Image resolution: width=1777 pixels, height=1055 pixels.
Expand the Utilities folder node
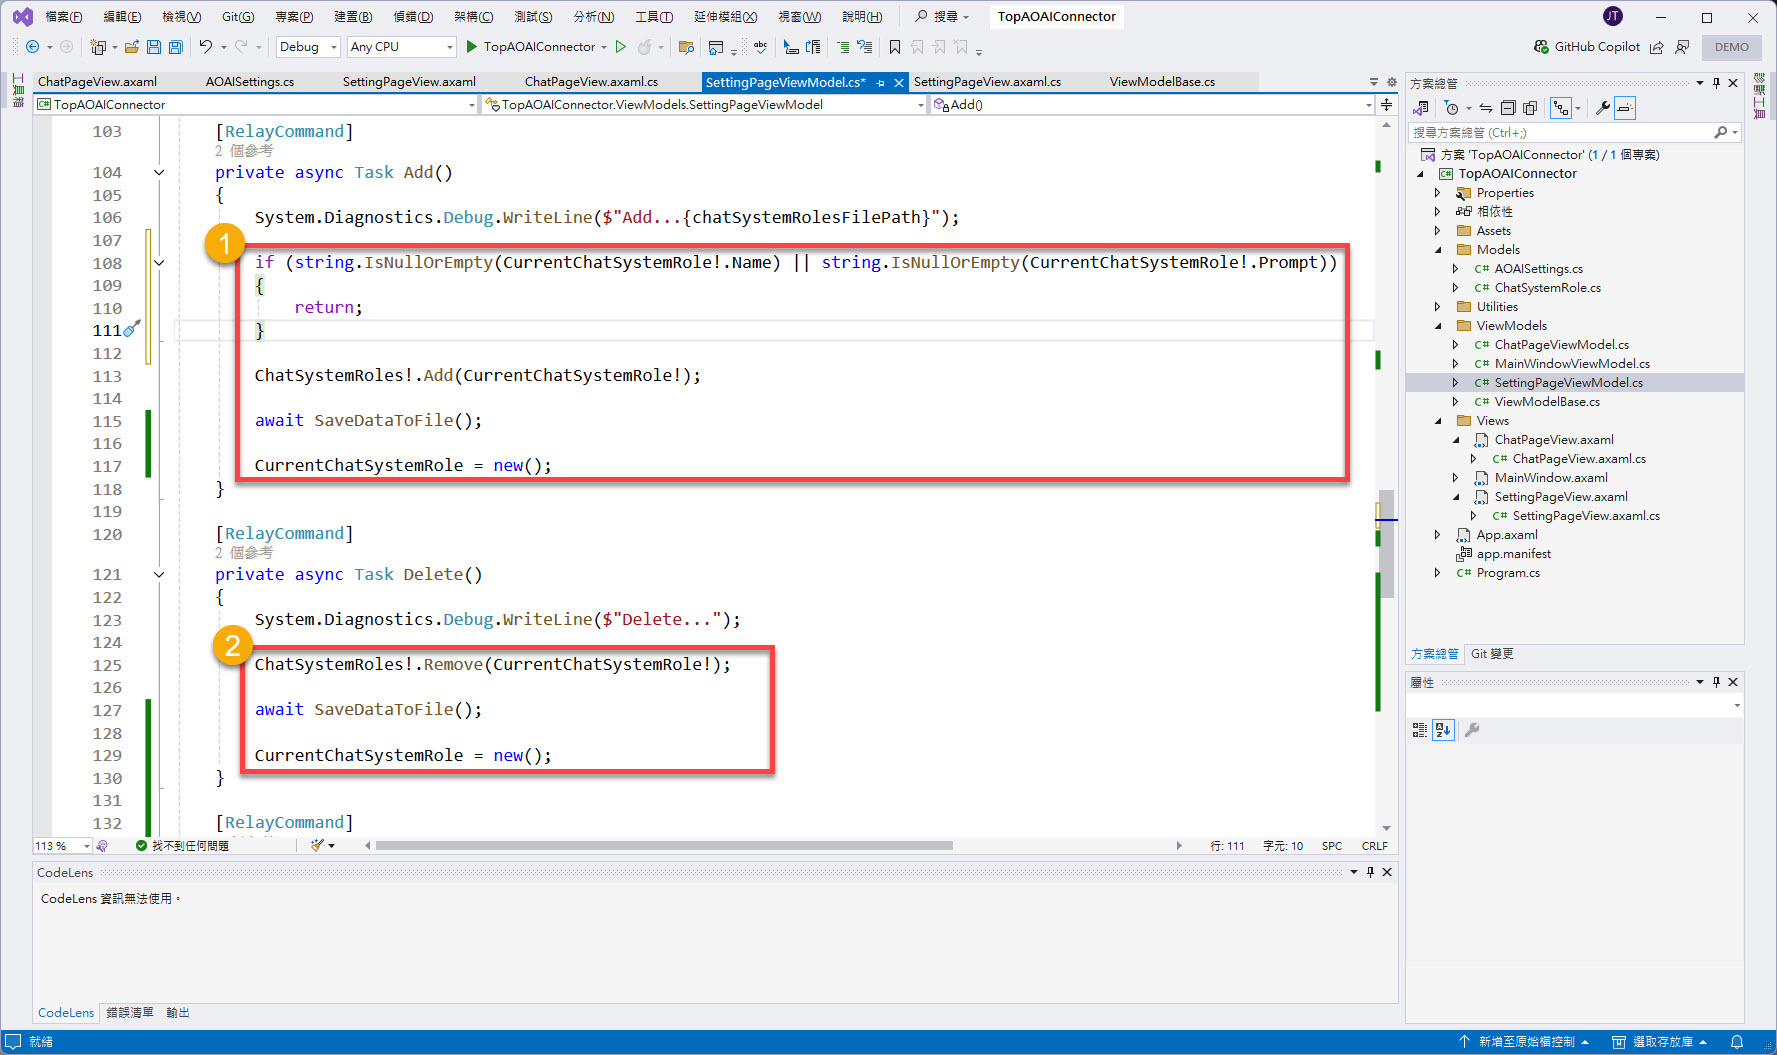(x=1439, y=307)
